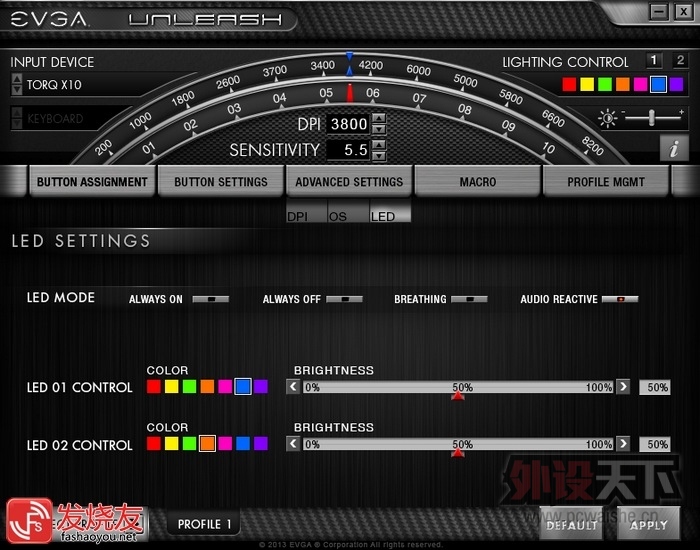Open the Button Assignment tab

coord(92,181)
